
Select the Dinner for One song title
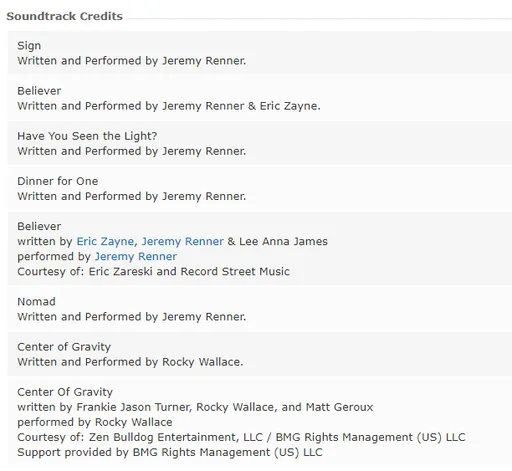click(58, 181)
